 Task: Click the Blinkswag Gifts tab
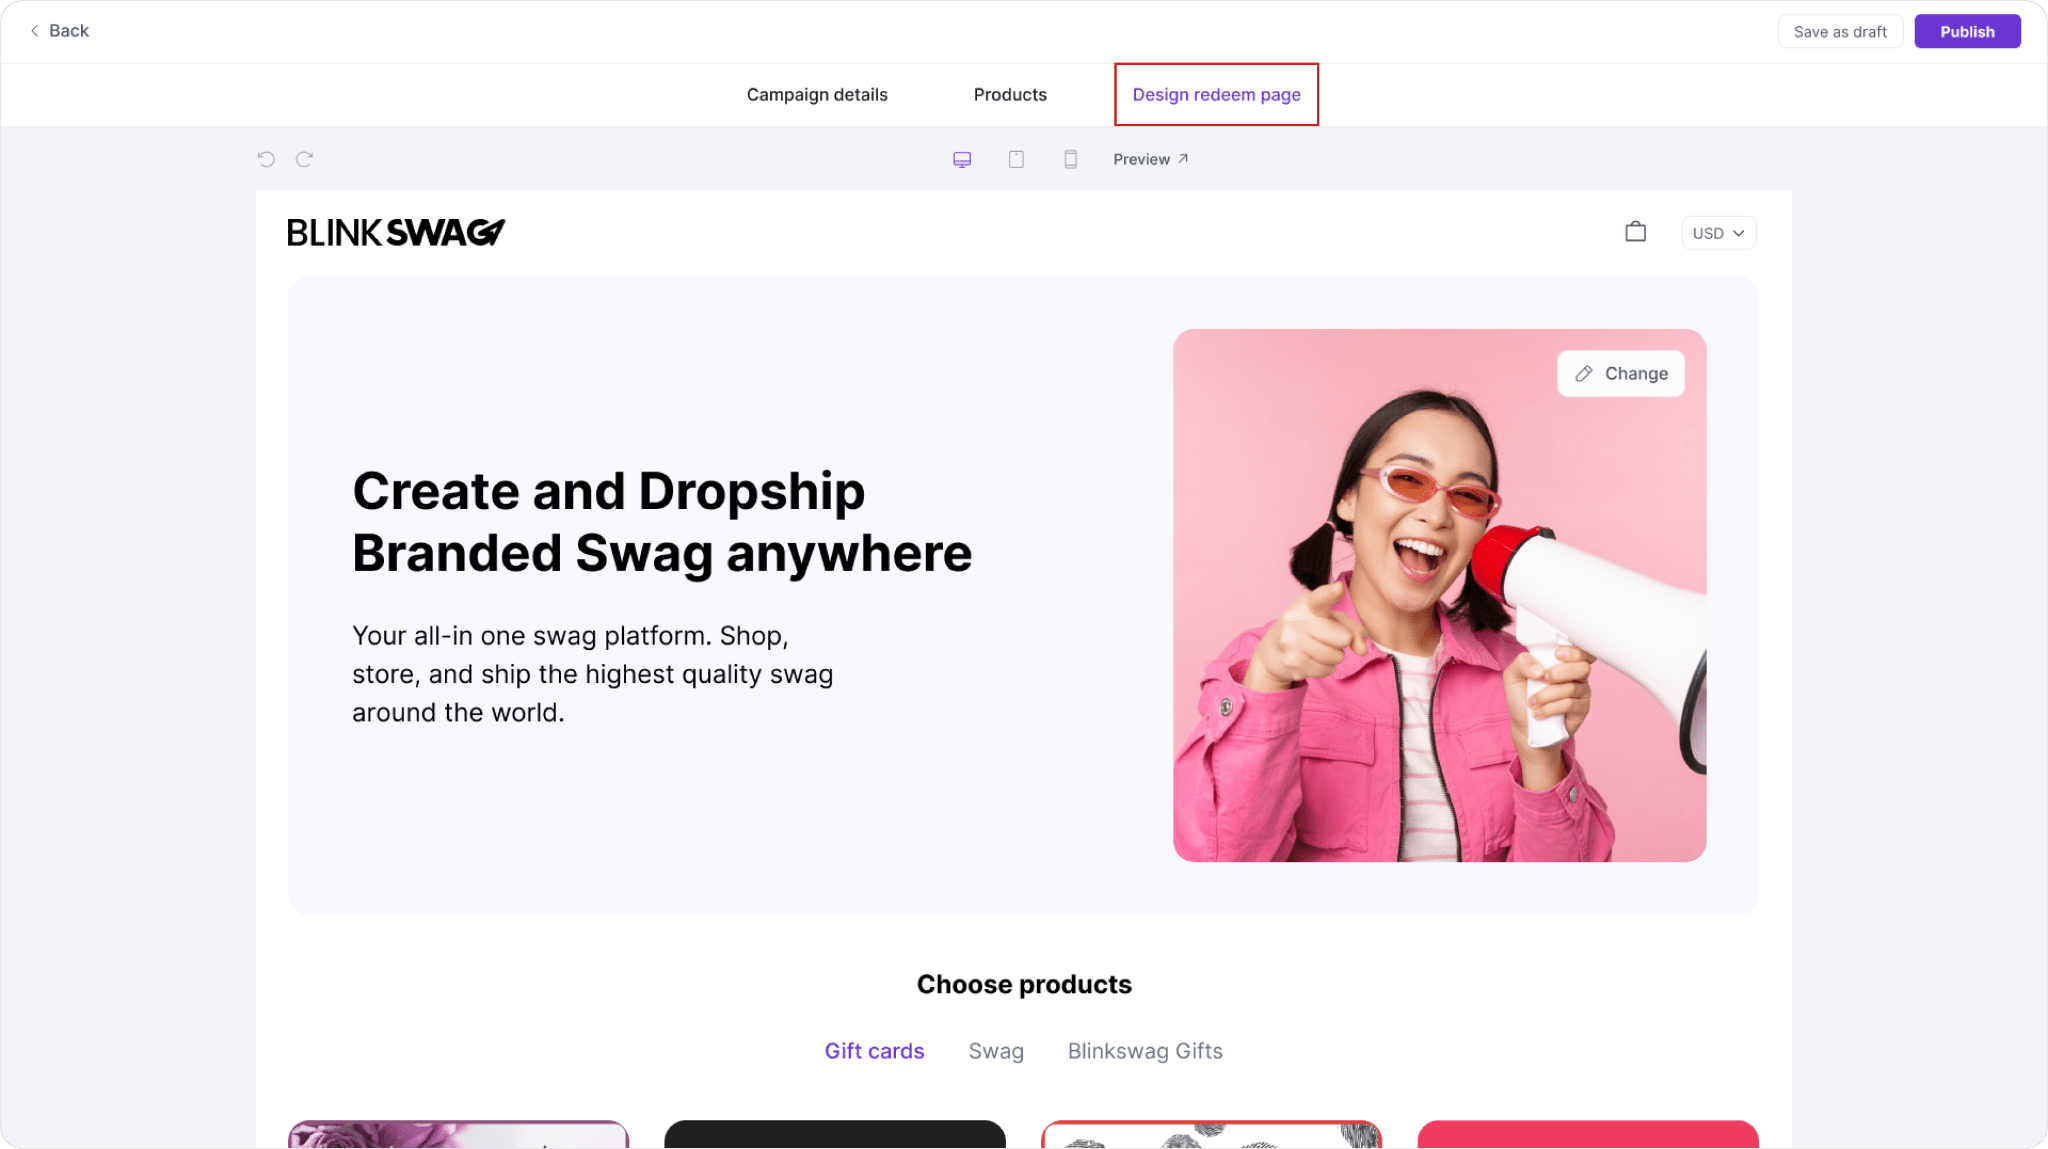(1145, 1051)
